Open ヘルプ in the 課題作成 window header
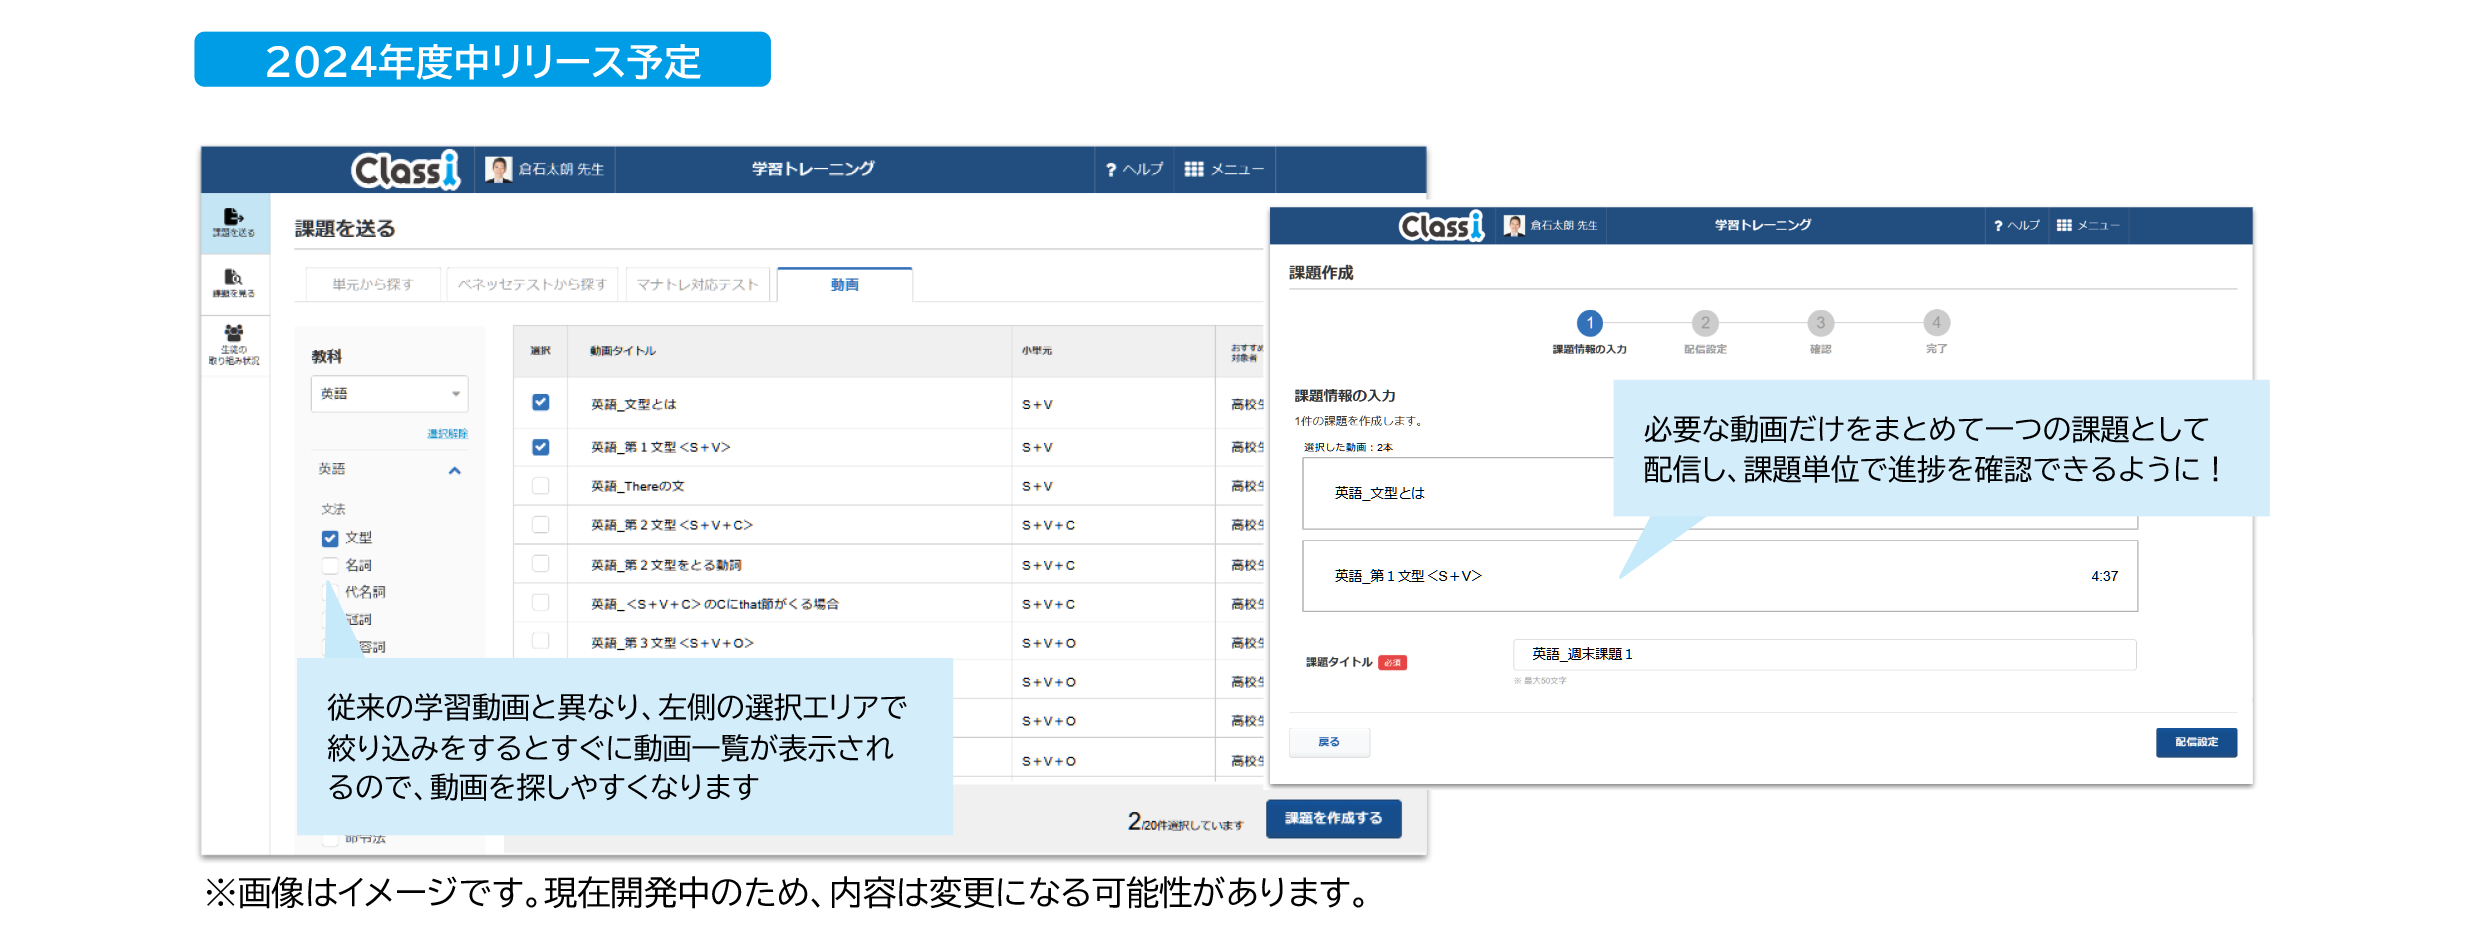The height and width of the screenshot is (951, 2480). [2016, 226]
